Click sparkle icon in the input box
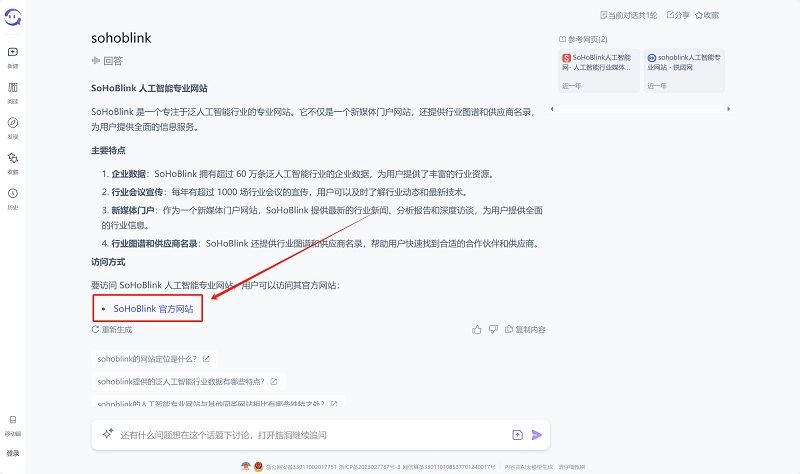 [108, 434]
